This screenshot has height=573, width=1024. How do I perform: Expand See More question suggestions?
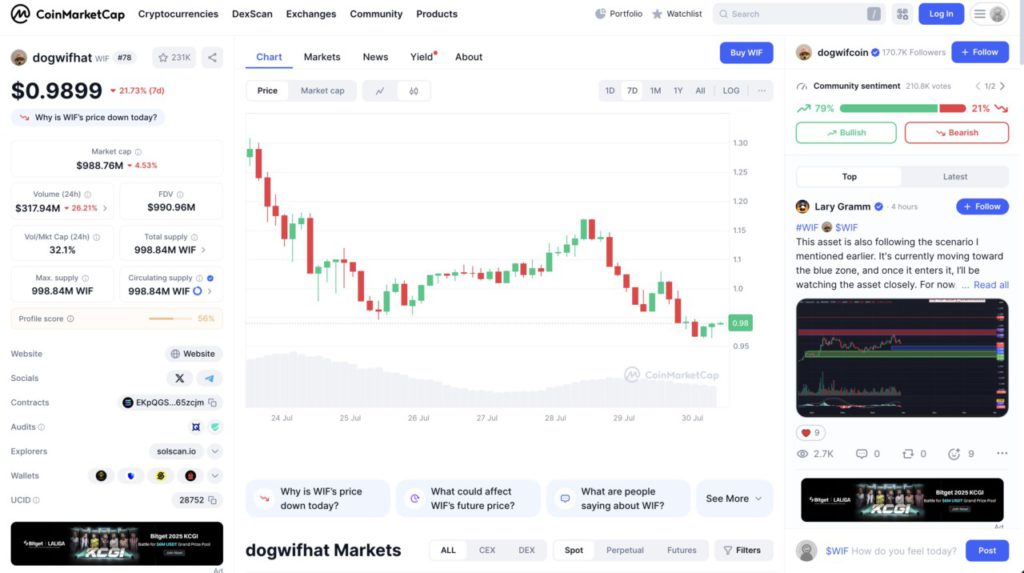pyautogui.click(x=734, y=499)
